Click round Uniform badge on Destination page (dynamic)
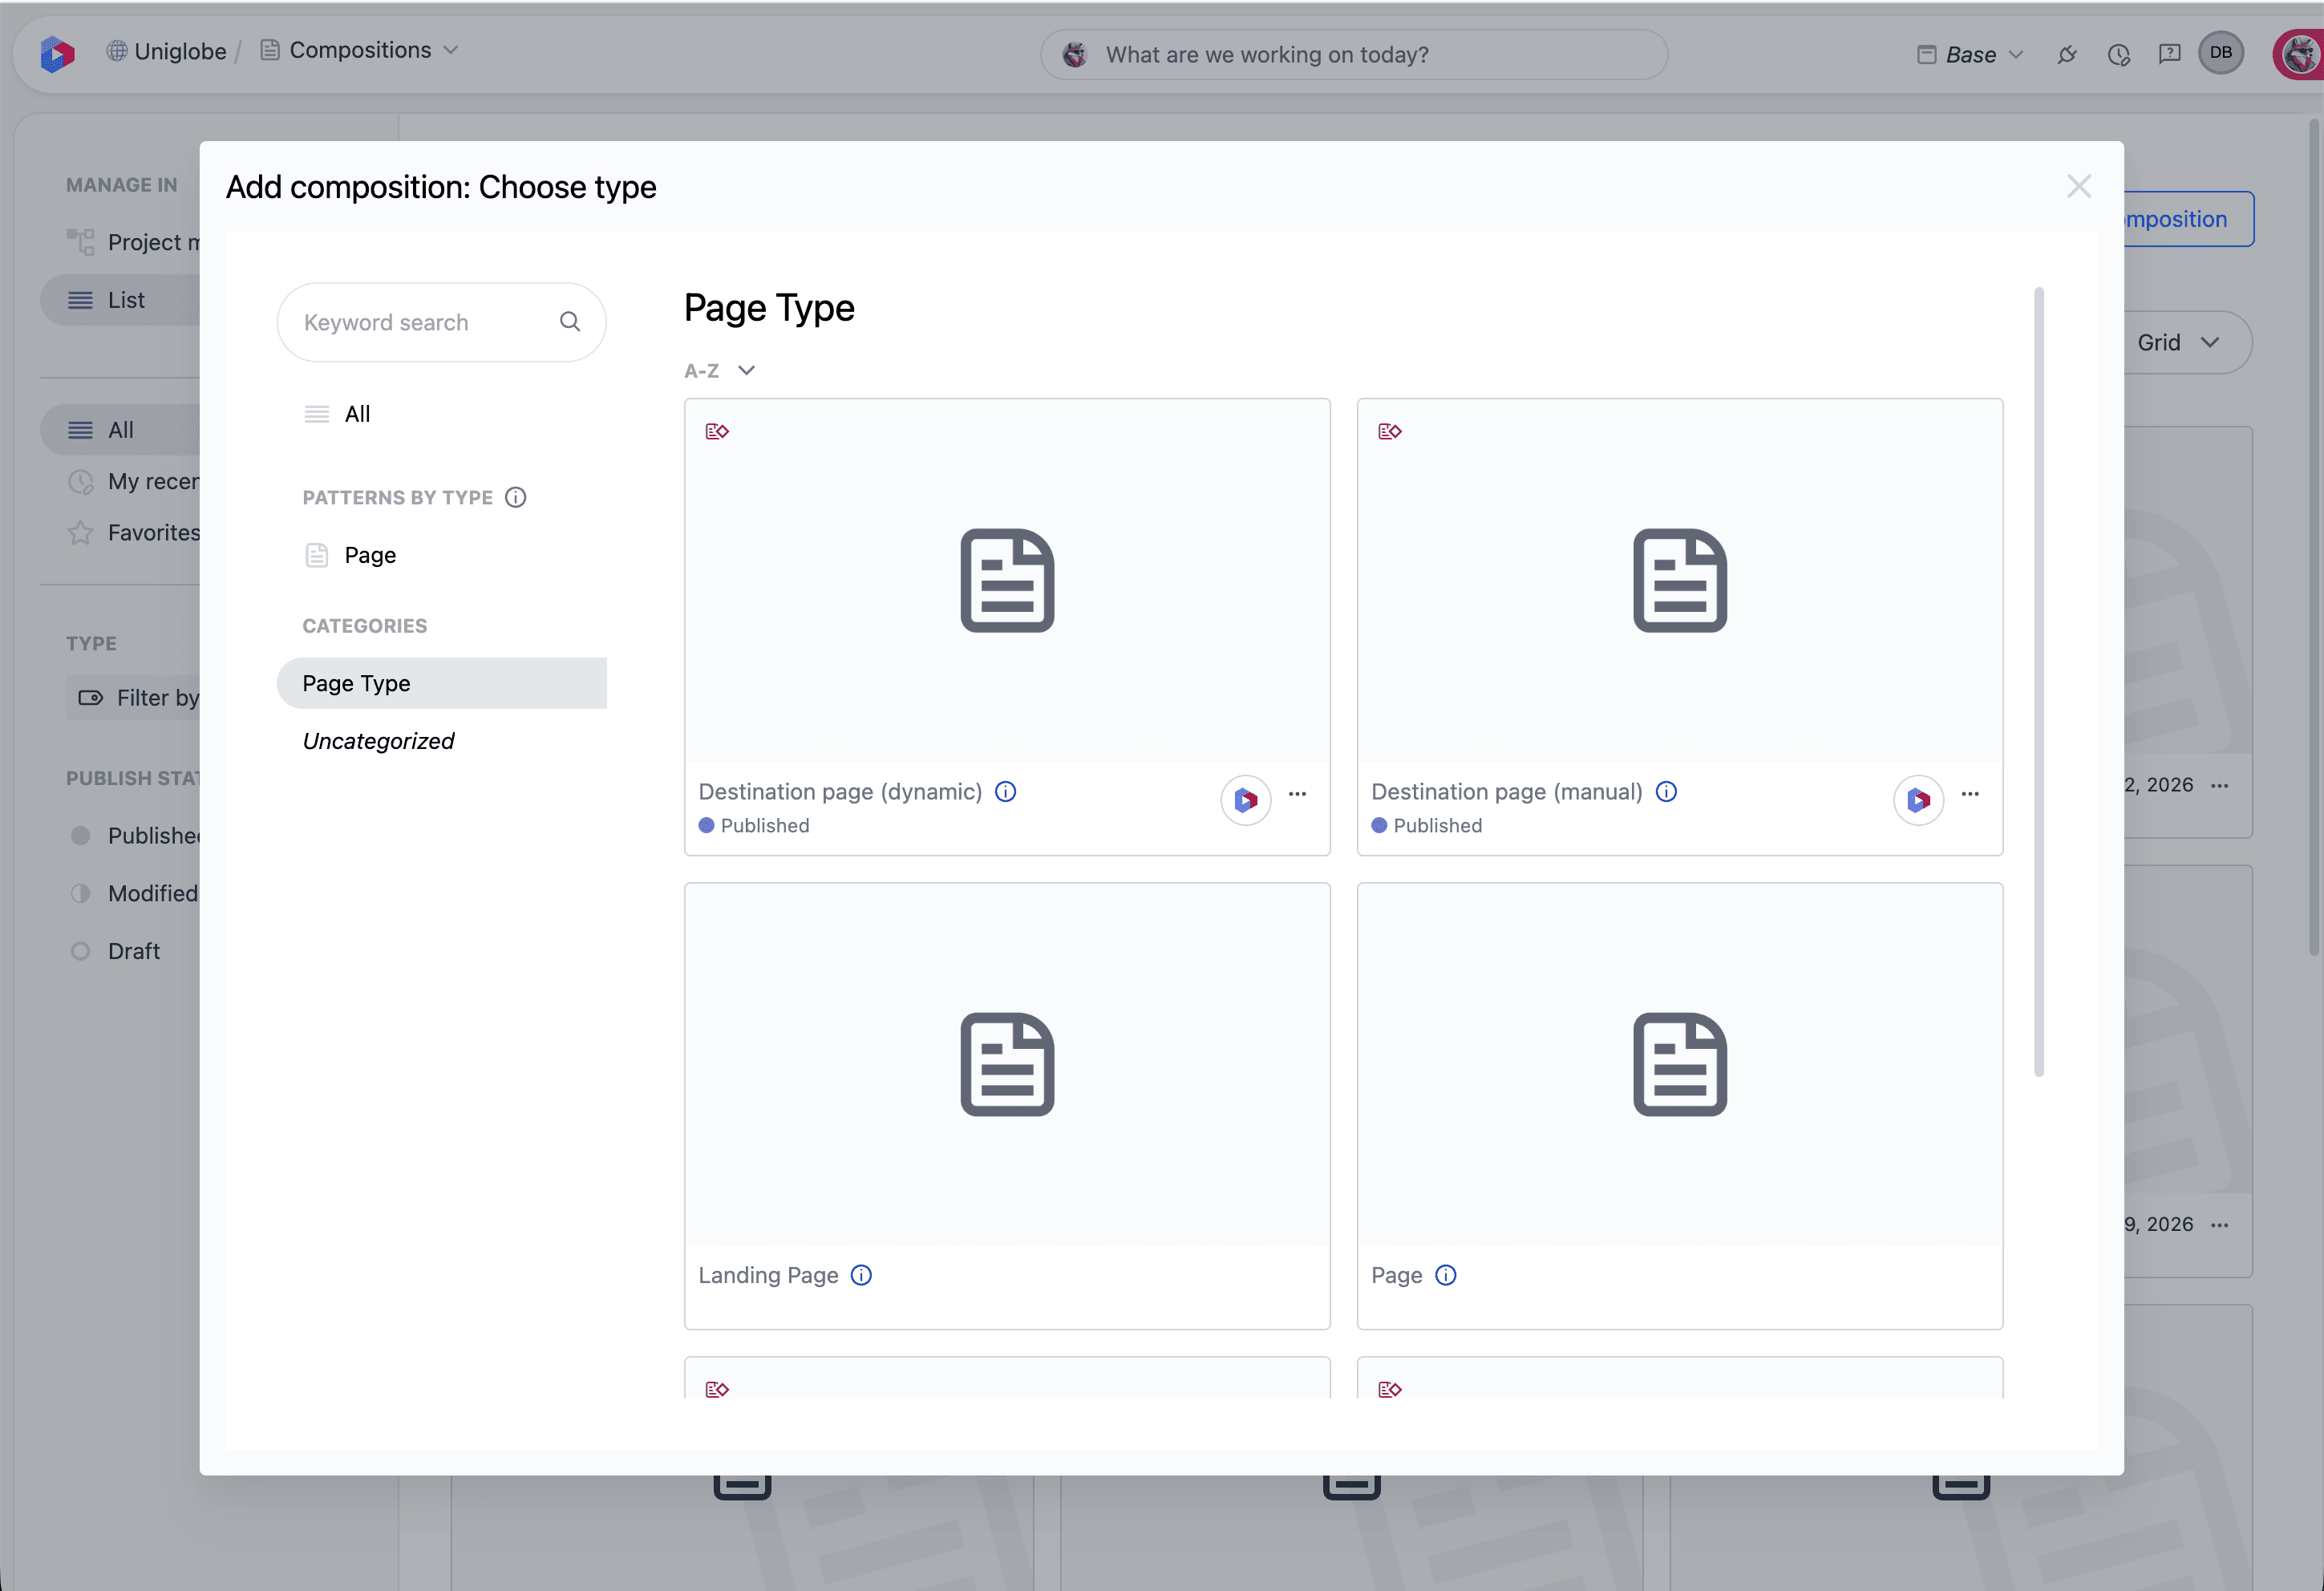This screenshot has height=1591, width=2324. pyautogui.click(x=1246, y=800)
